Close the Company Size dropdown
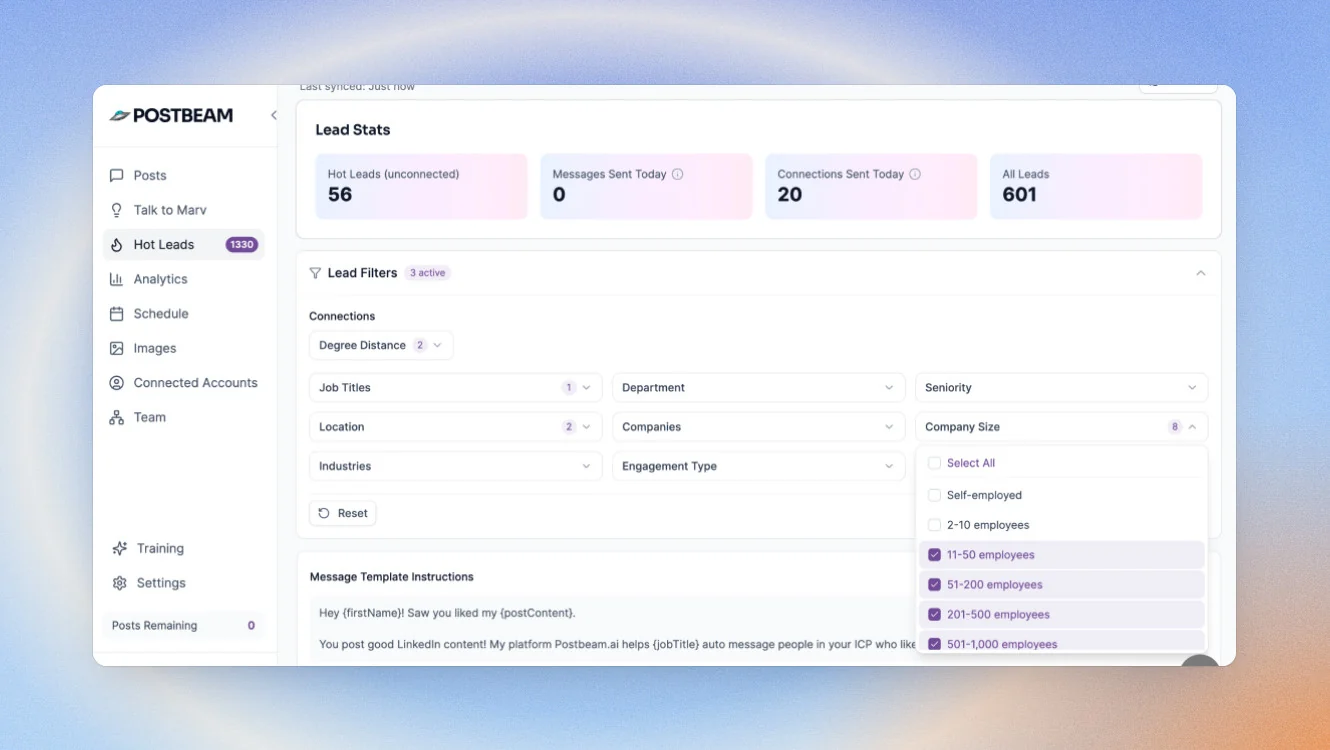This screenshot has height=750, width=1330. coord(1062,427)
